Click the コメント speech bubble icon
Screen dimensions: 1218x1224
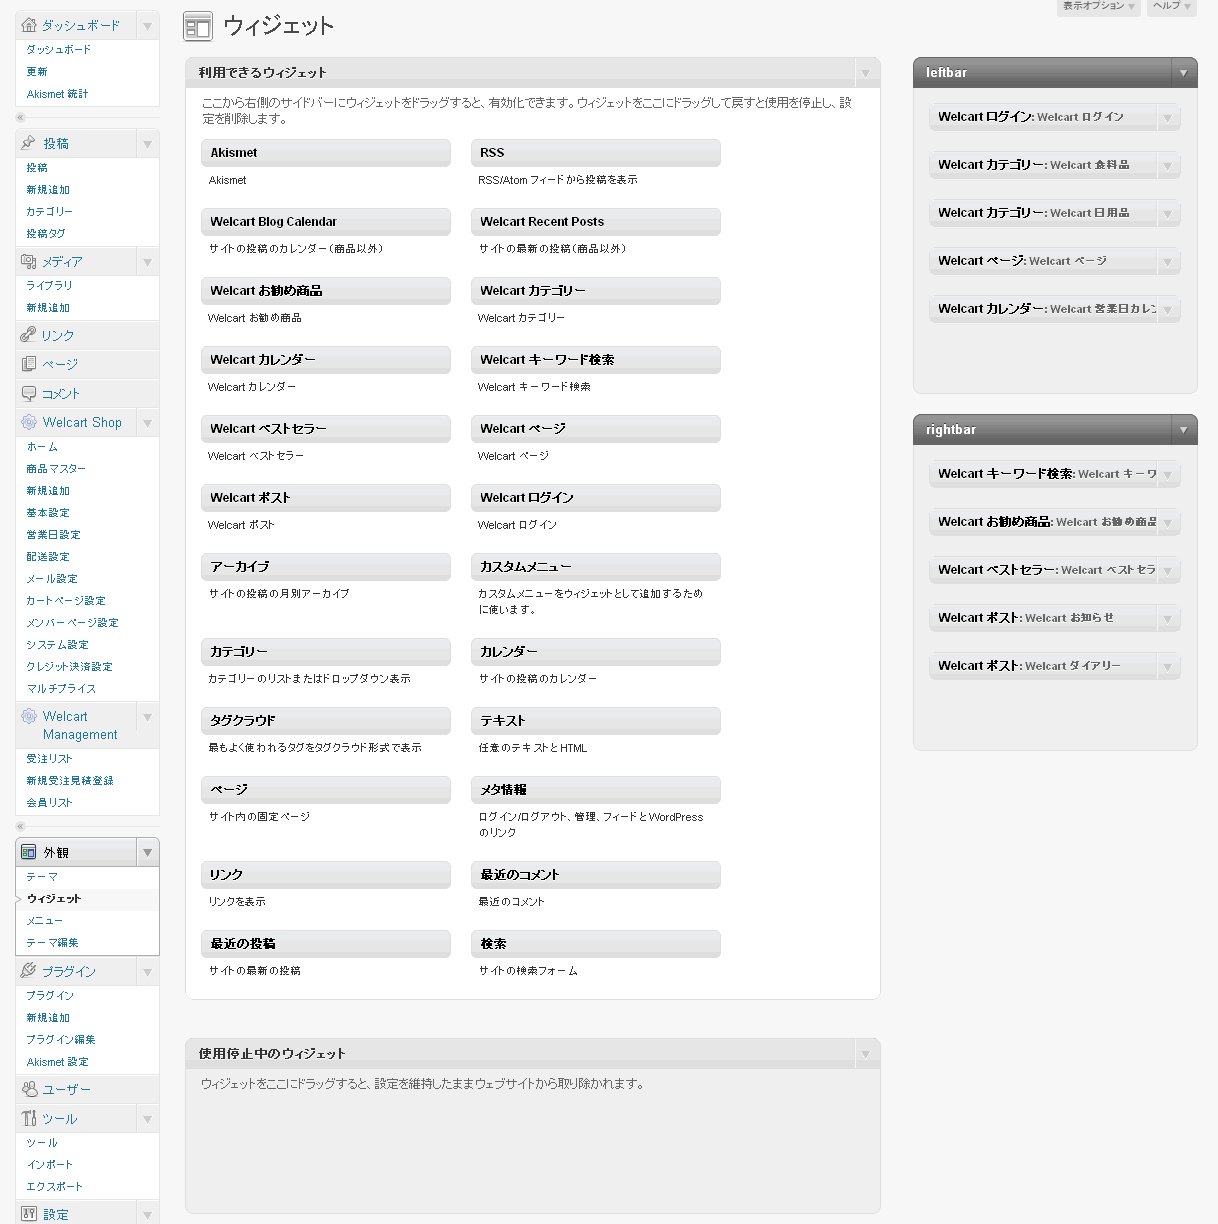pos(29,393)
